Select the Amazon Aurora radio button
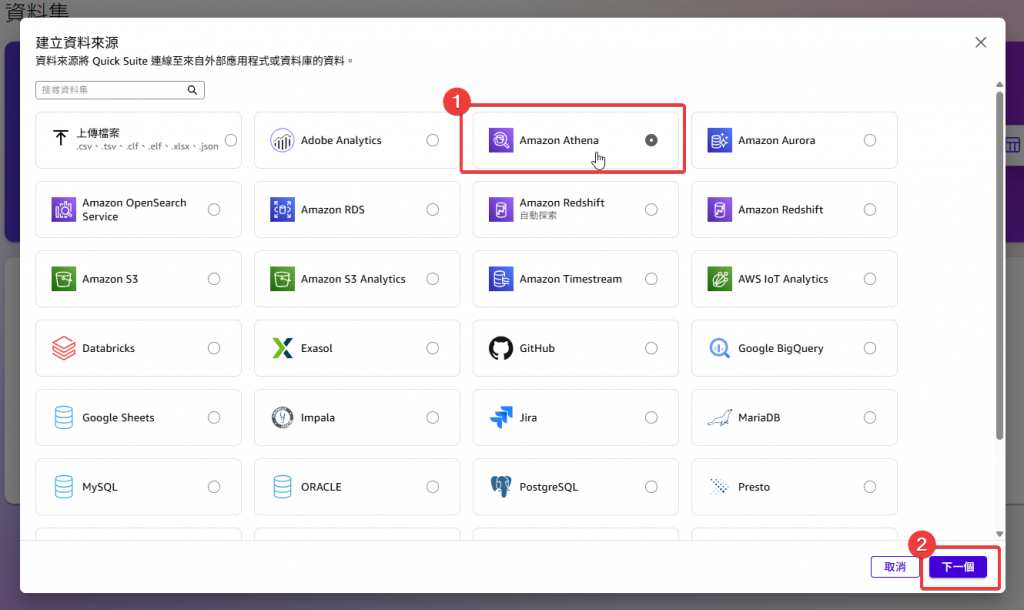1024x610 pixels. [x=870, y=140]
